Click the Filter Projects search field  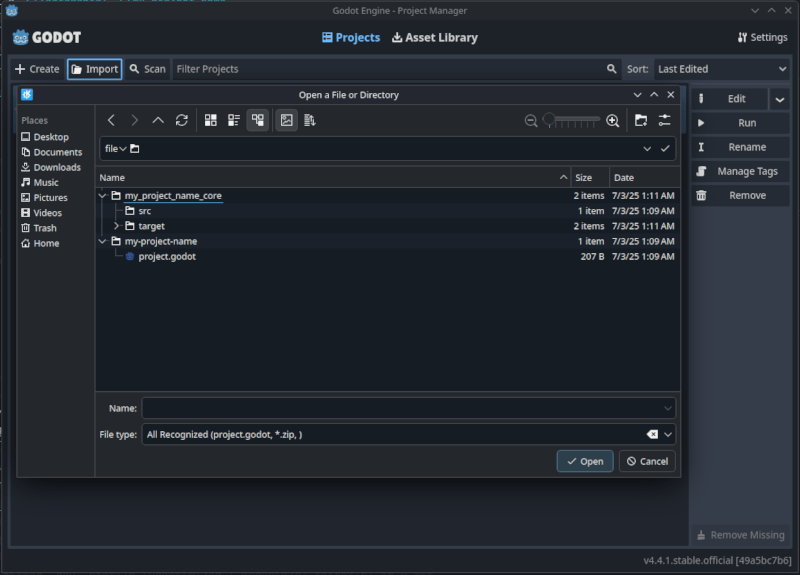point(396,69)
